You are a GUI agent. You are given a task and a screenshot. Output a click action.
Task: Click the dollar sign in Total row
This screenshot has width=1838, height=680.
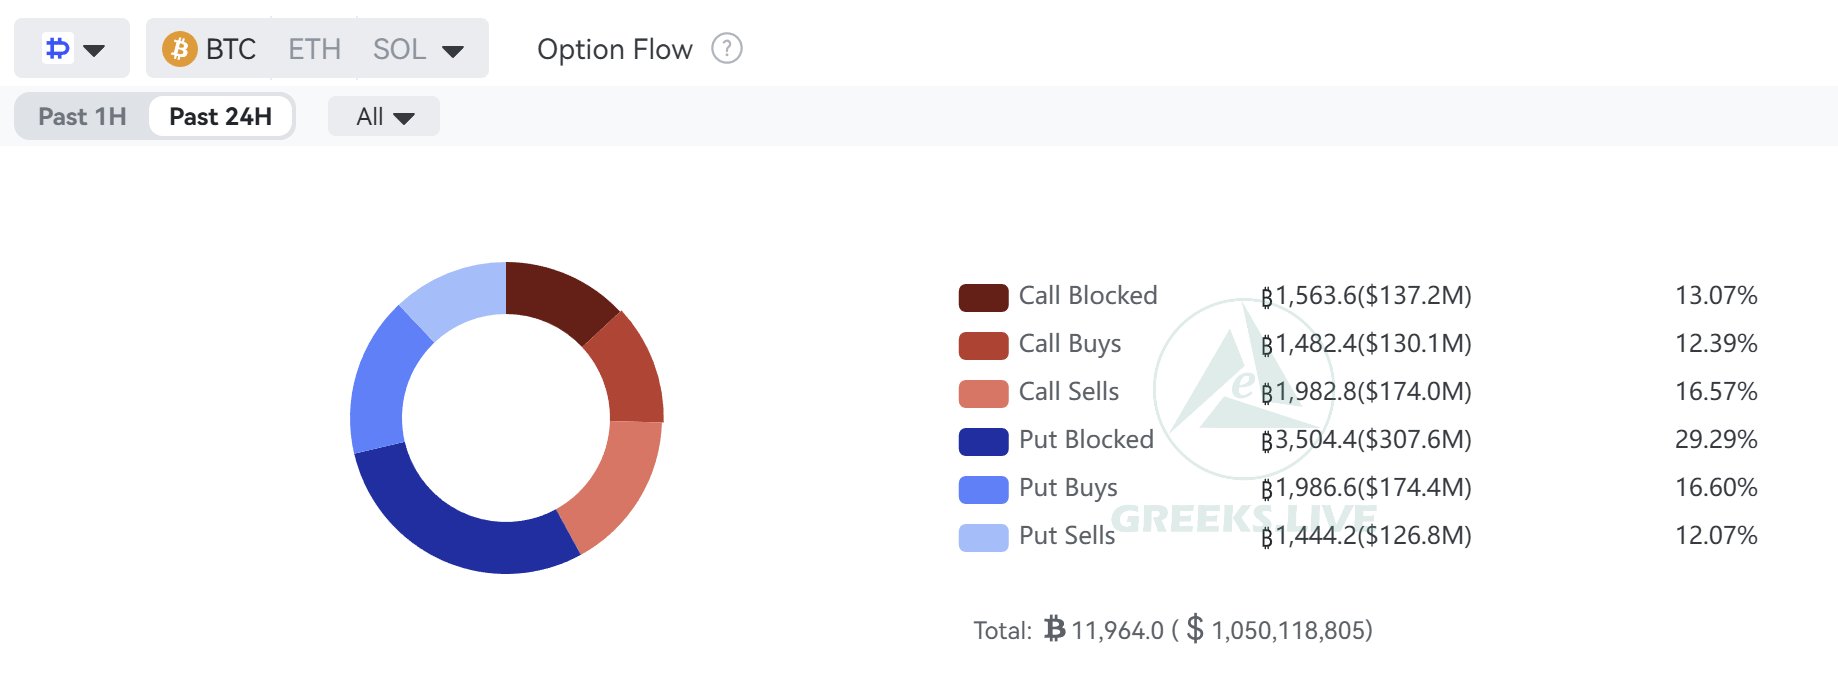1195,629
